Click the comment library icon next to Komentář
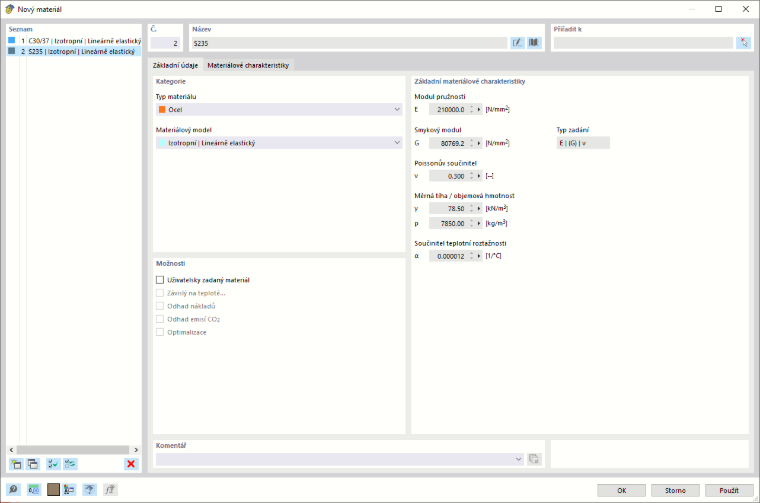The height and width of the screenshot is (503, 760). [534, 459]
